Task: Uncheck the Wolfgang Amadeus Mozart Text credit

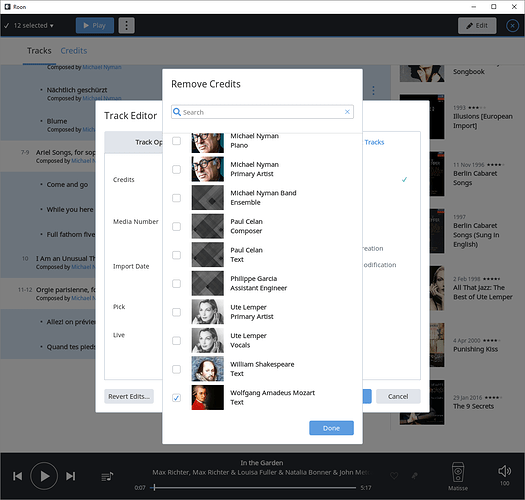Action: 176,398
